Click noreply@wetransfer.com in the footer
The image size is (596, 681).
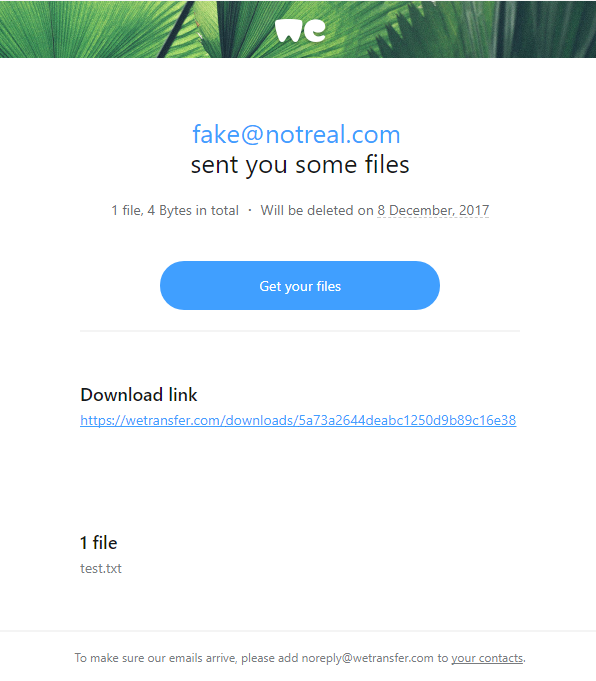368,658
